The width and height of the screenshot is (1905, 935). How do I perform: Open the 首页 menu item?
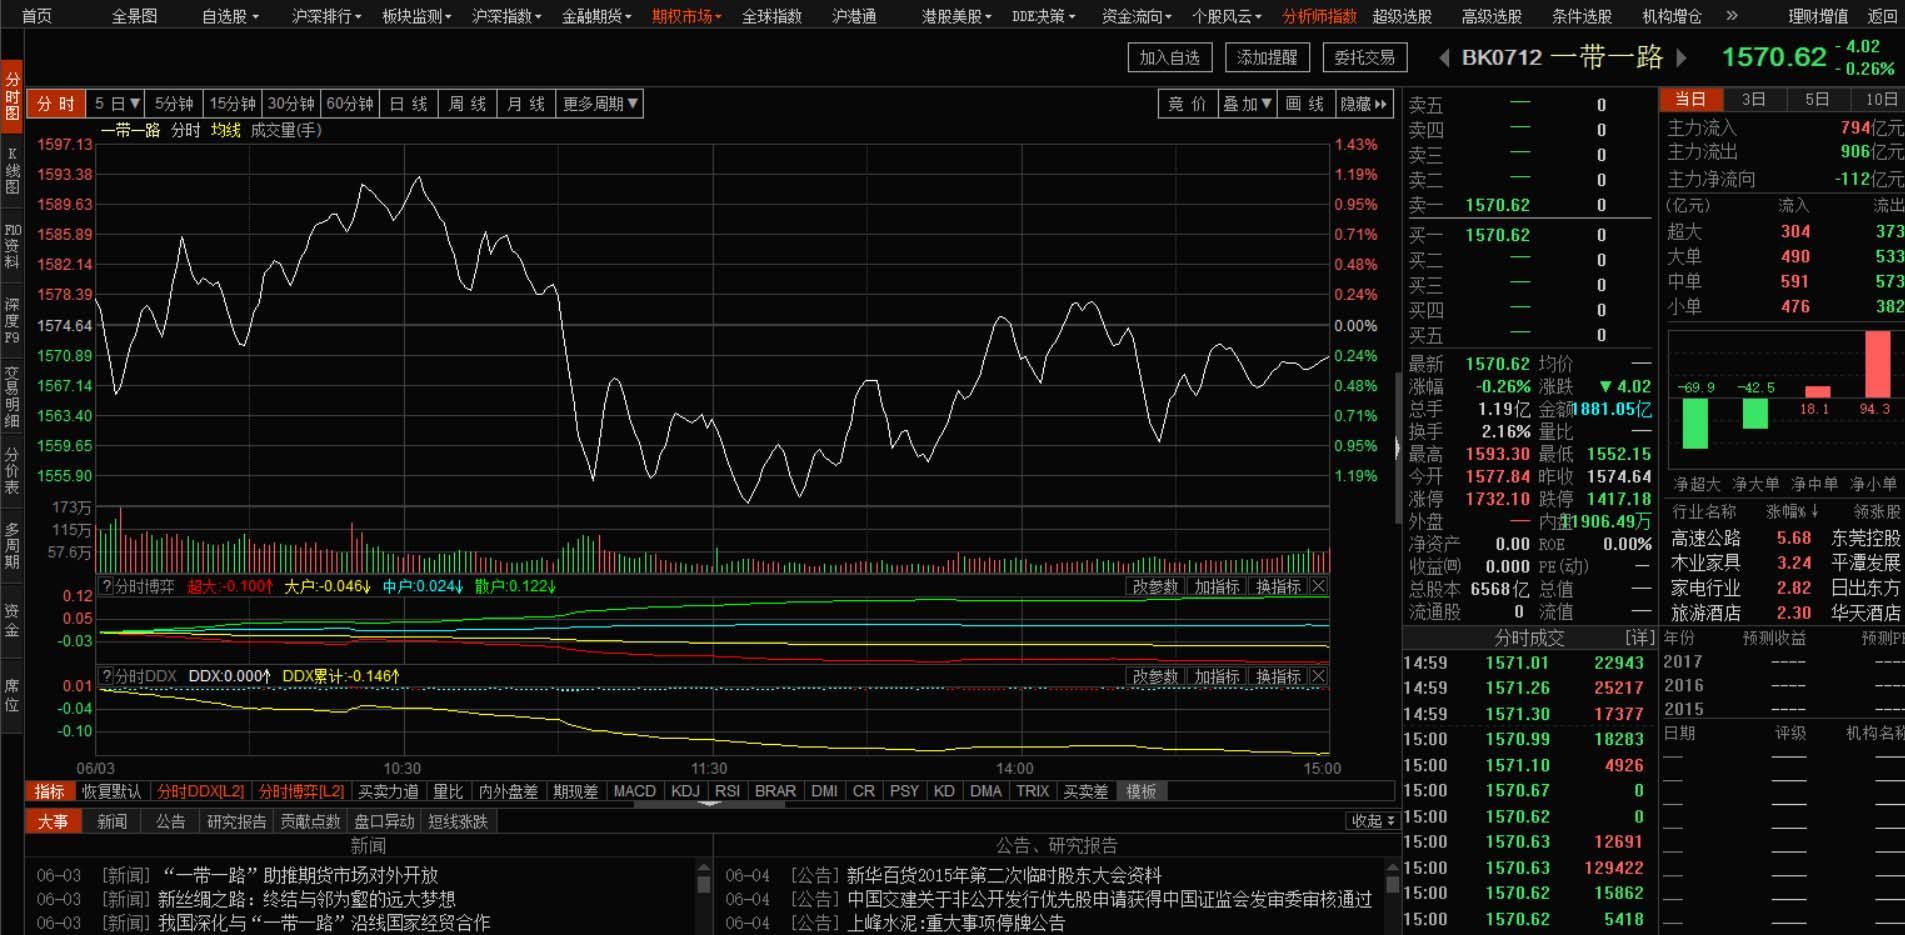click(x=37, y=16)
